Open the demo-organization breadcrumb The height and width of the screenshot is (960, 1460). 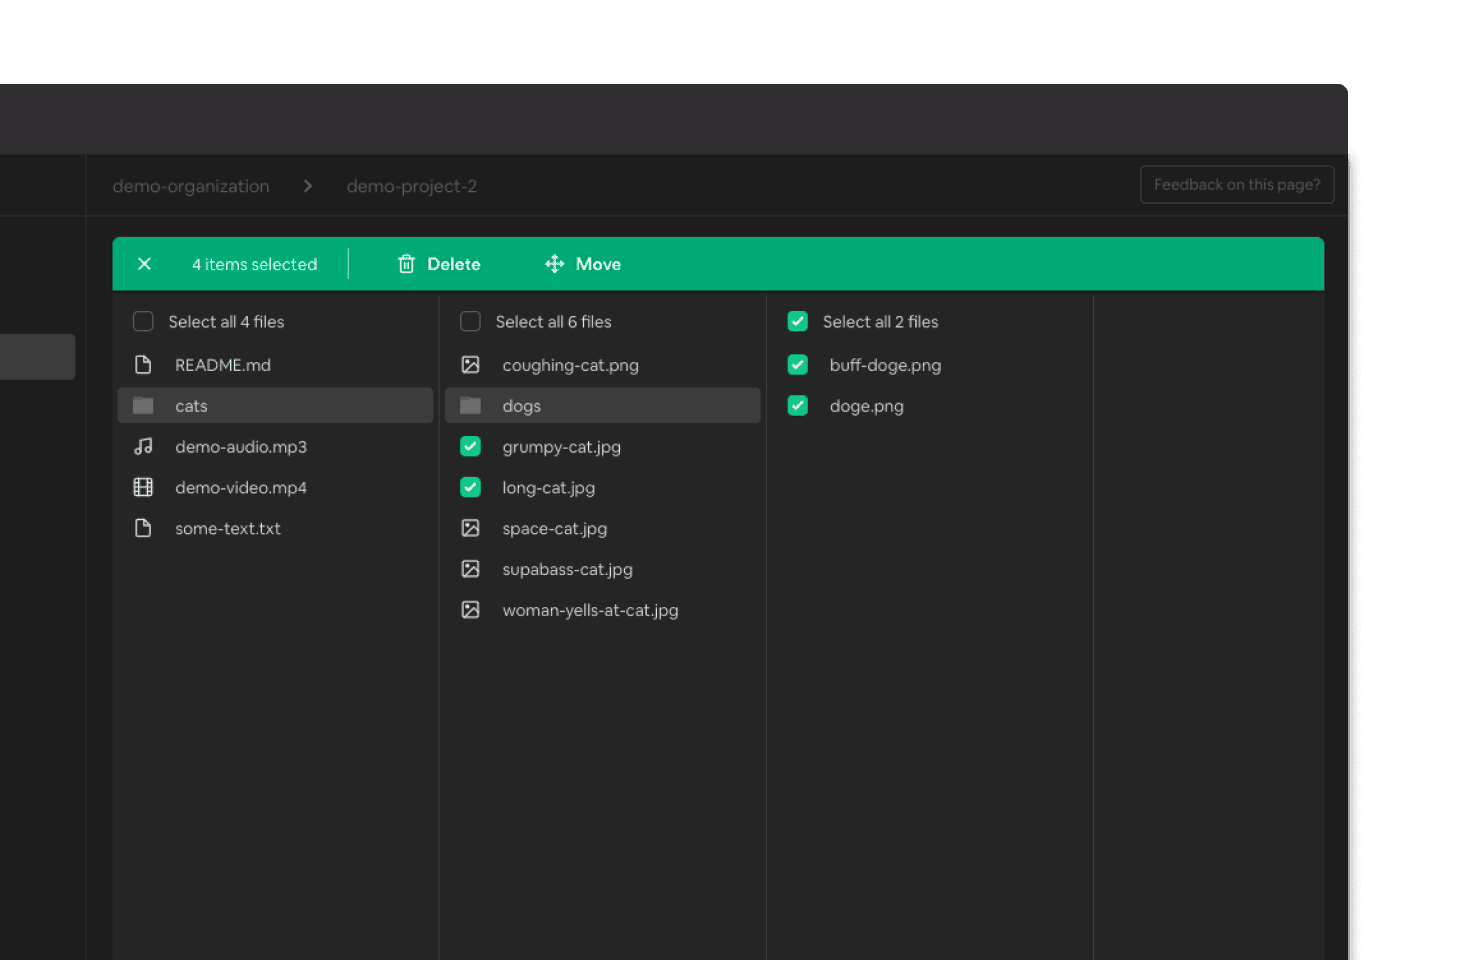[190, 185]
